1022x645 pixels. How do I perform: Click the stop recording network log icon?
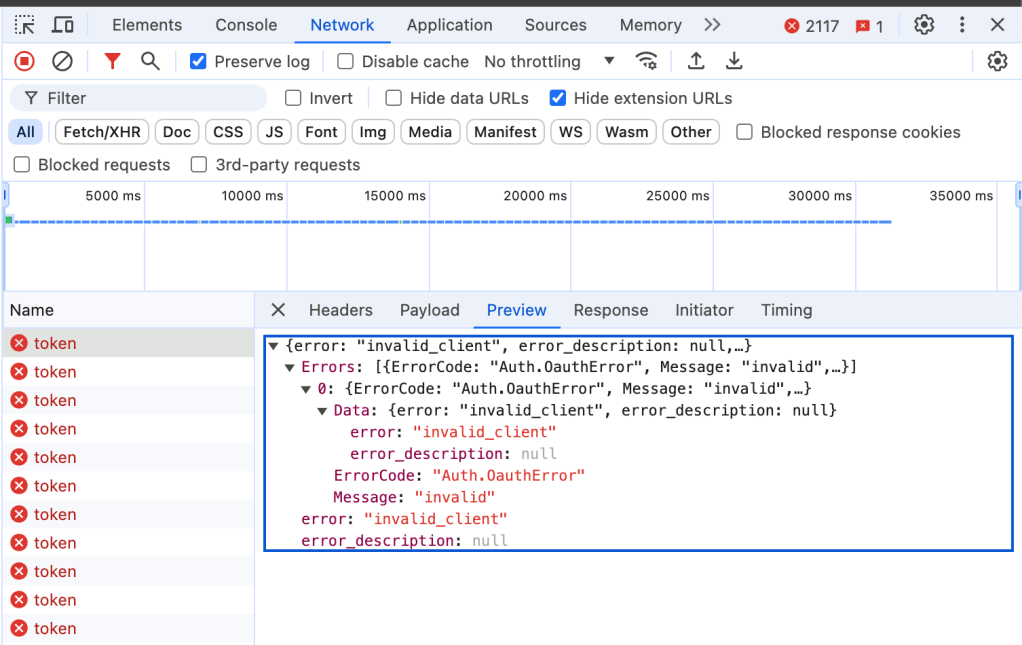25,62
